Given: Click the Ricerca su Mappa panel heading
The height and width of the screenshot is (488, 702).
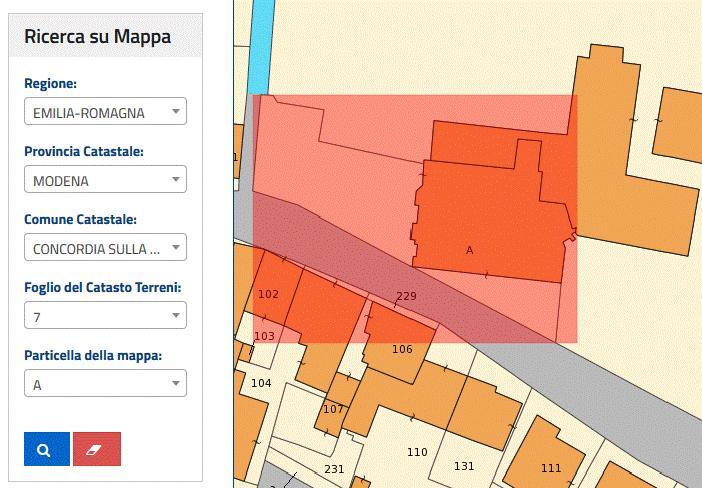Looking at the screenshot, I should 97,37.
